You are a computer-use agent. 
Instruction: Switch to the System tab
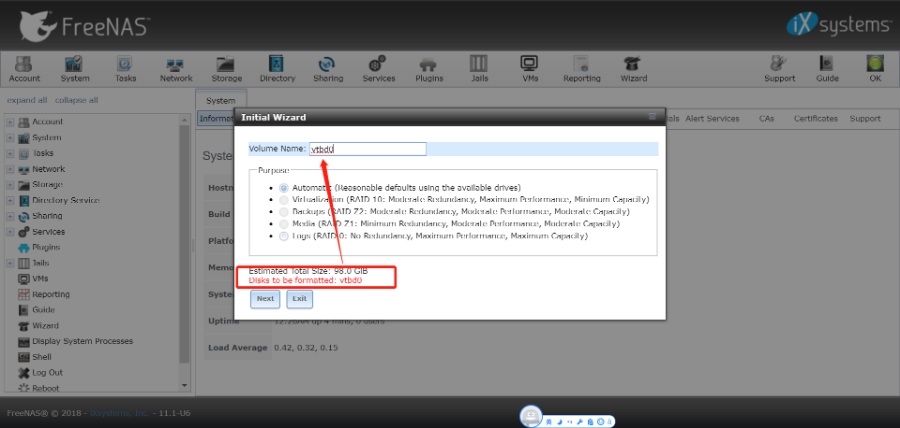click(x=220, y=100)
